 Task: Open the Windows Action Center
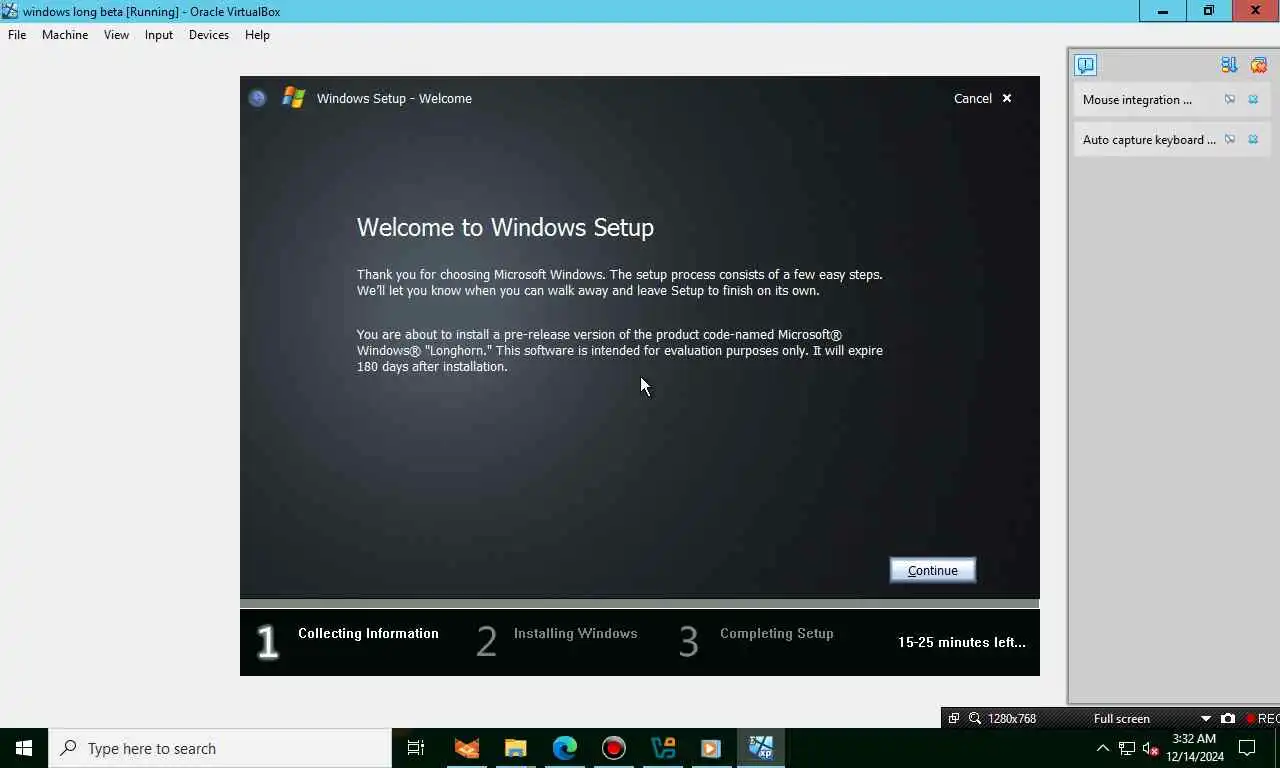tap(1247, 748)
